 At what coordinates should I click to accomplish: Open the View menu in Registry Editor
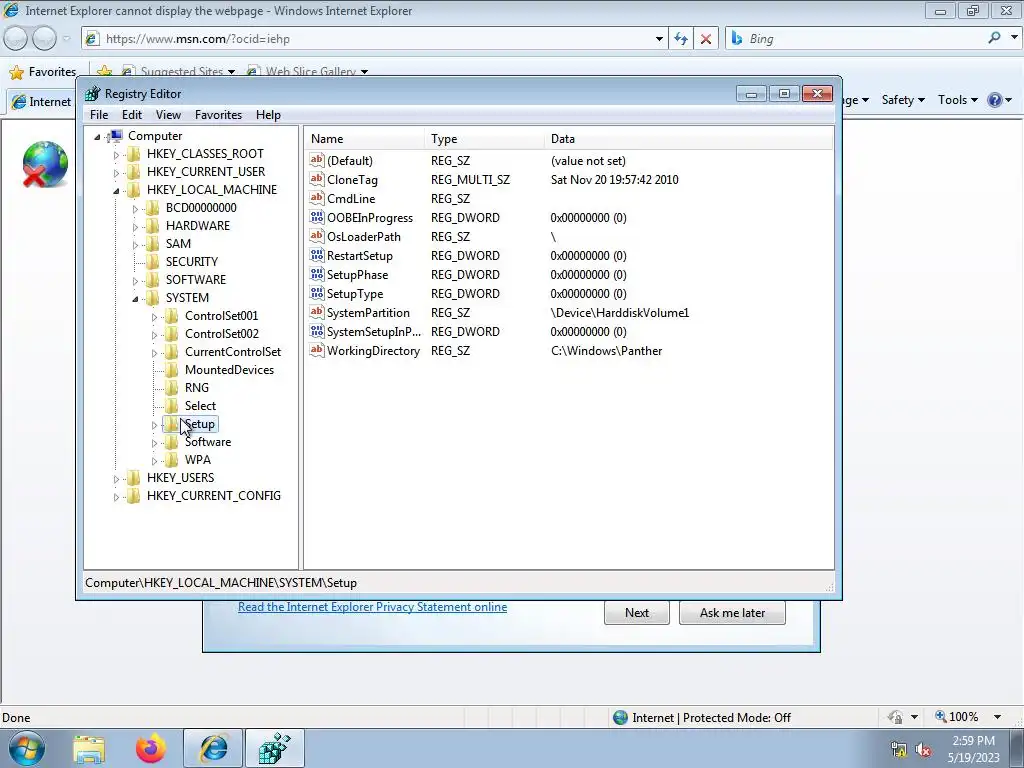tap(168, 115)
